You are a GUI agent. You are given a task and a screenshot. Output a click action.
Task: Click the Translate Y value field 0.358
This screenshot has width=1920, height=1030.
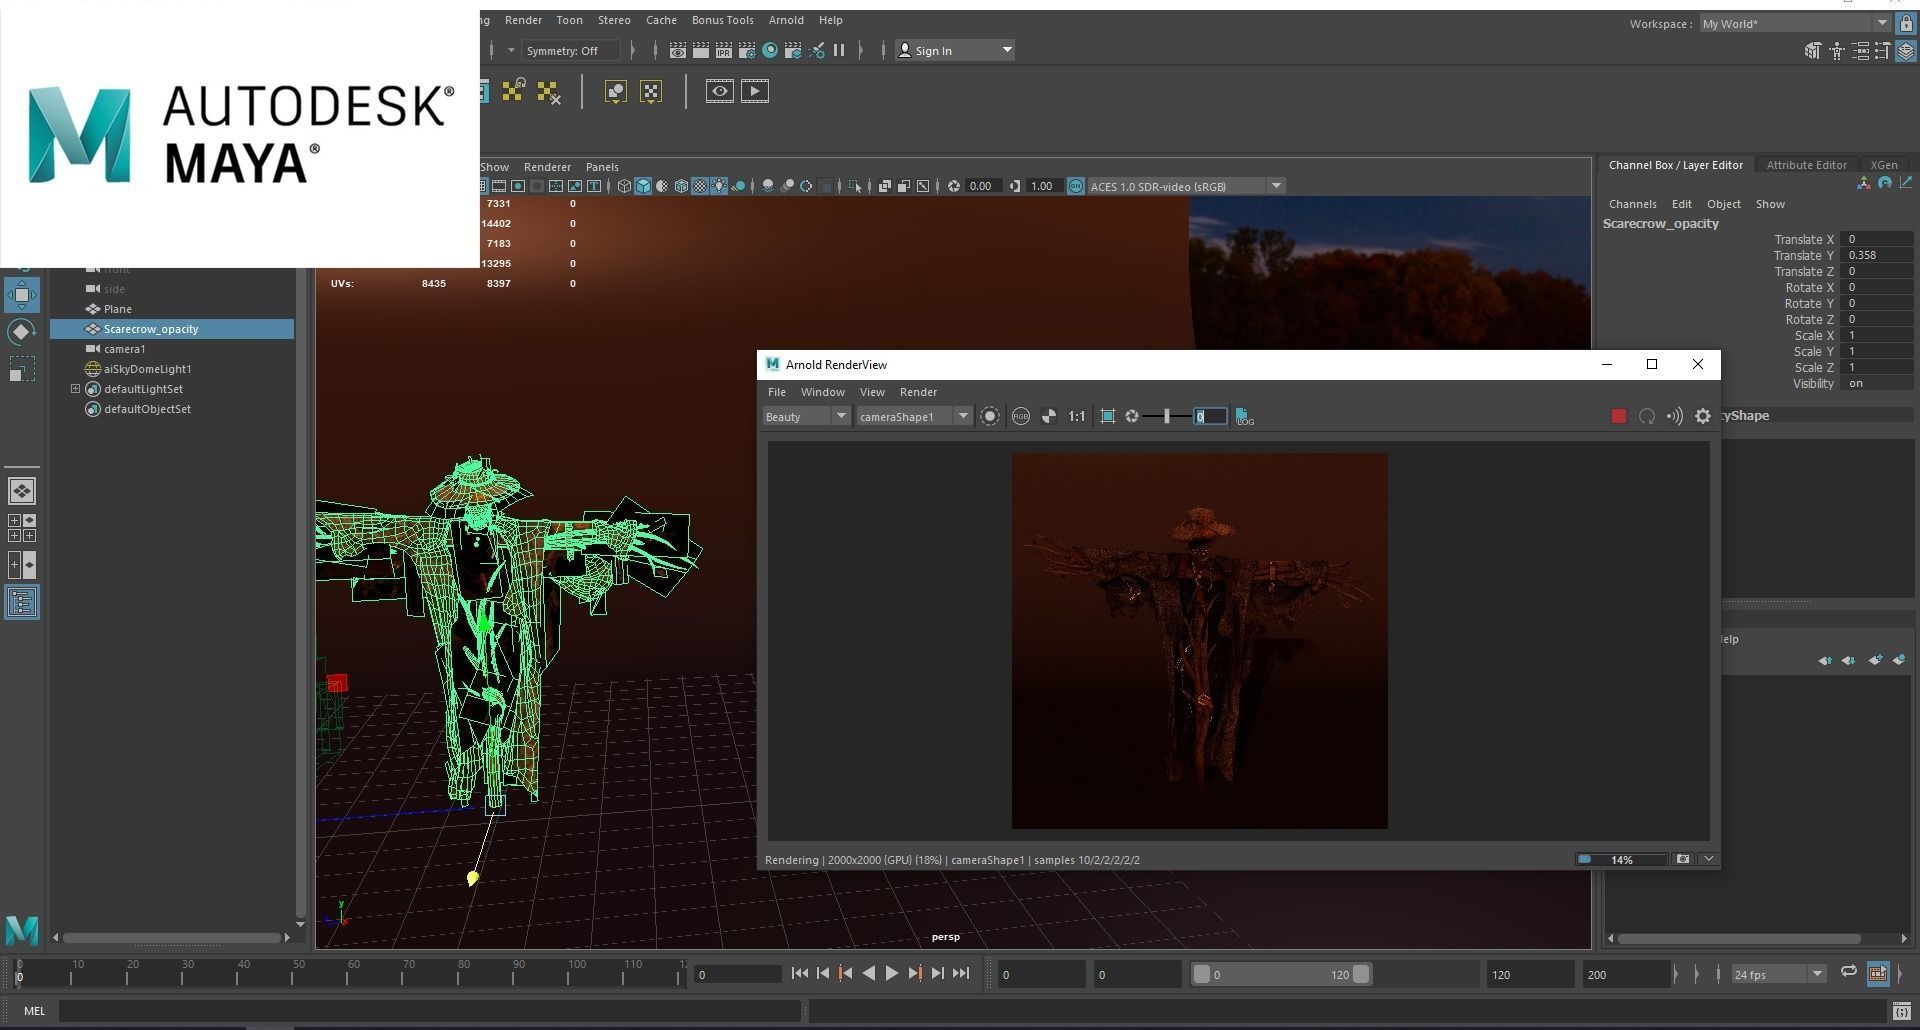[1877, 255]
